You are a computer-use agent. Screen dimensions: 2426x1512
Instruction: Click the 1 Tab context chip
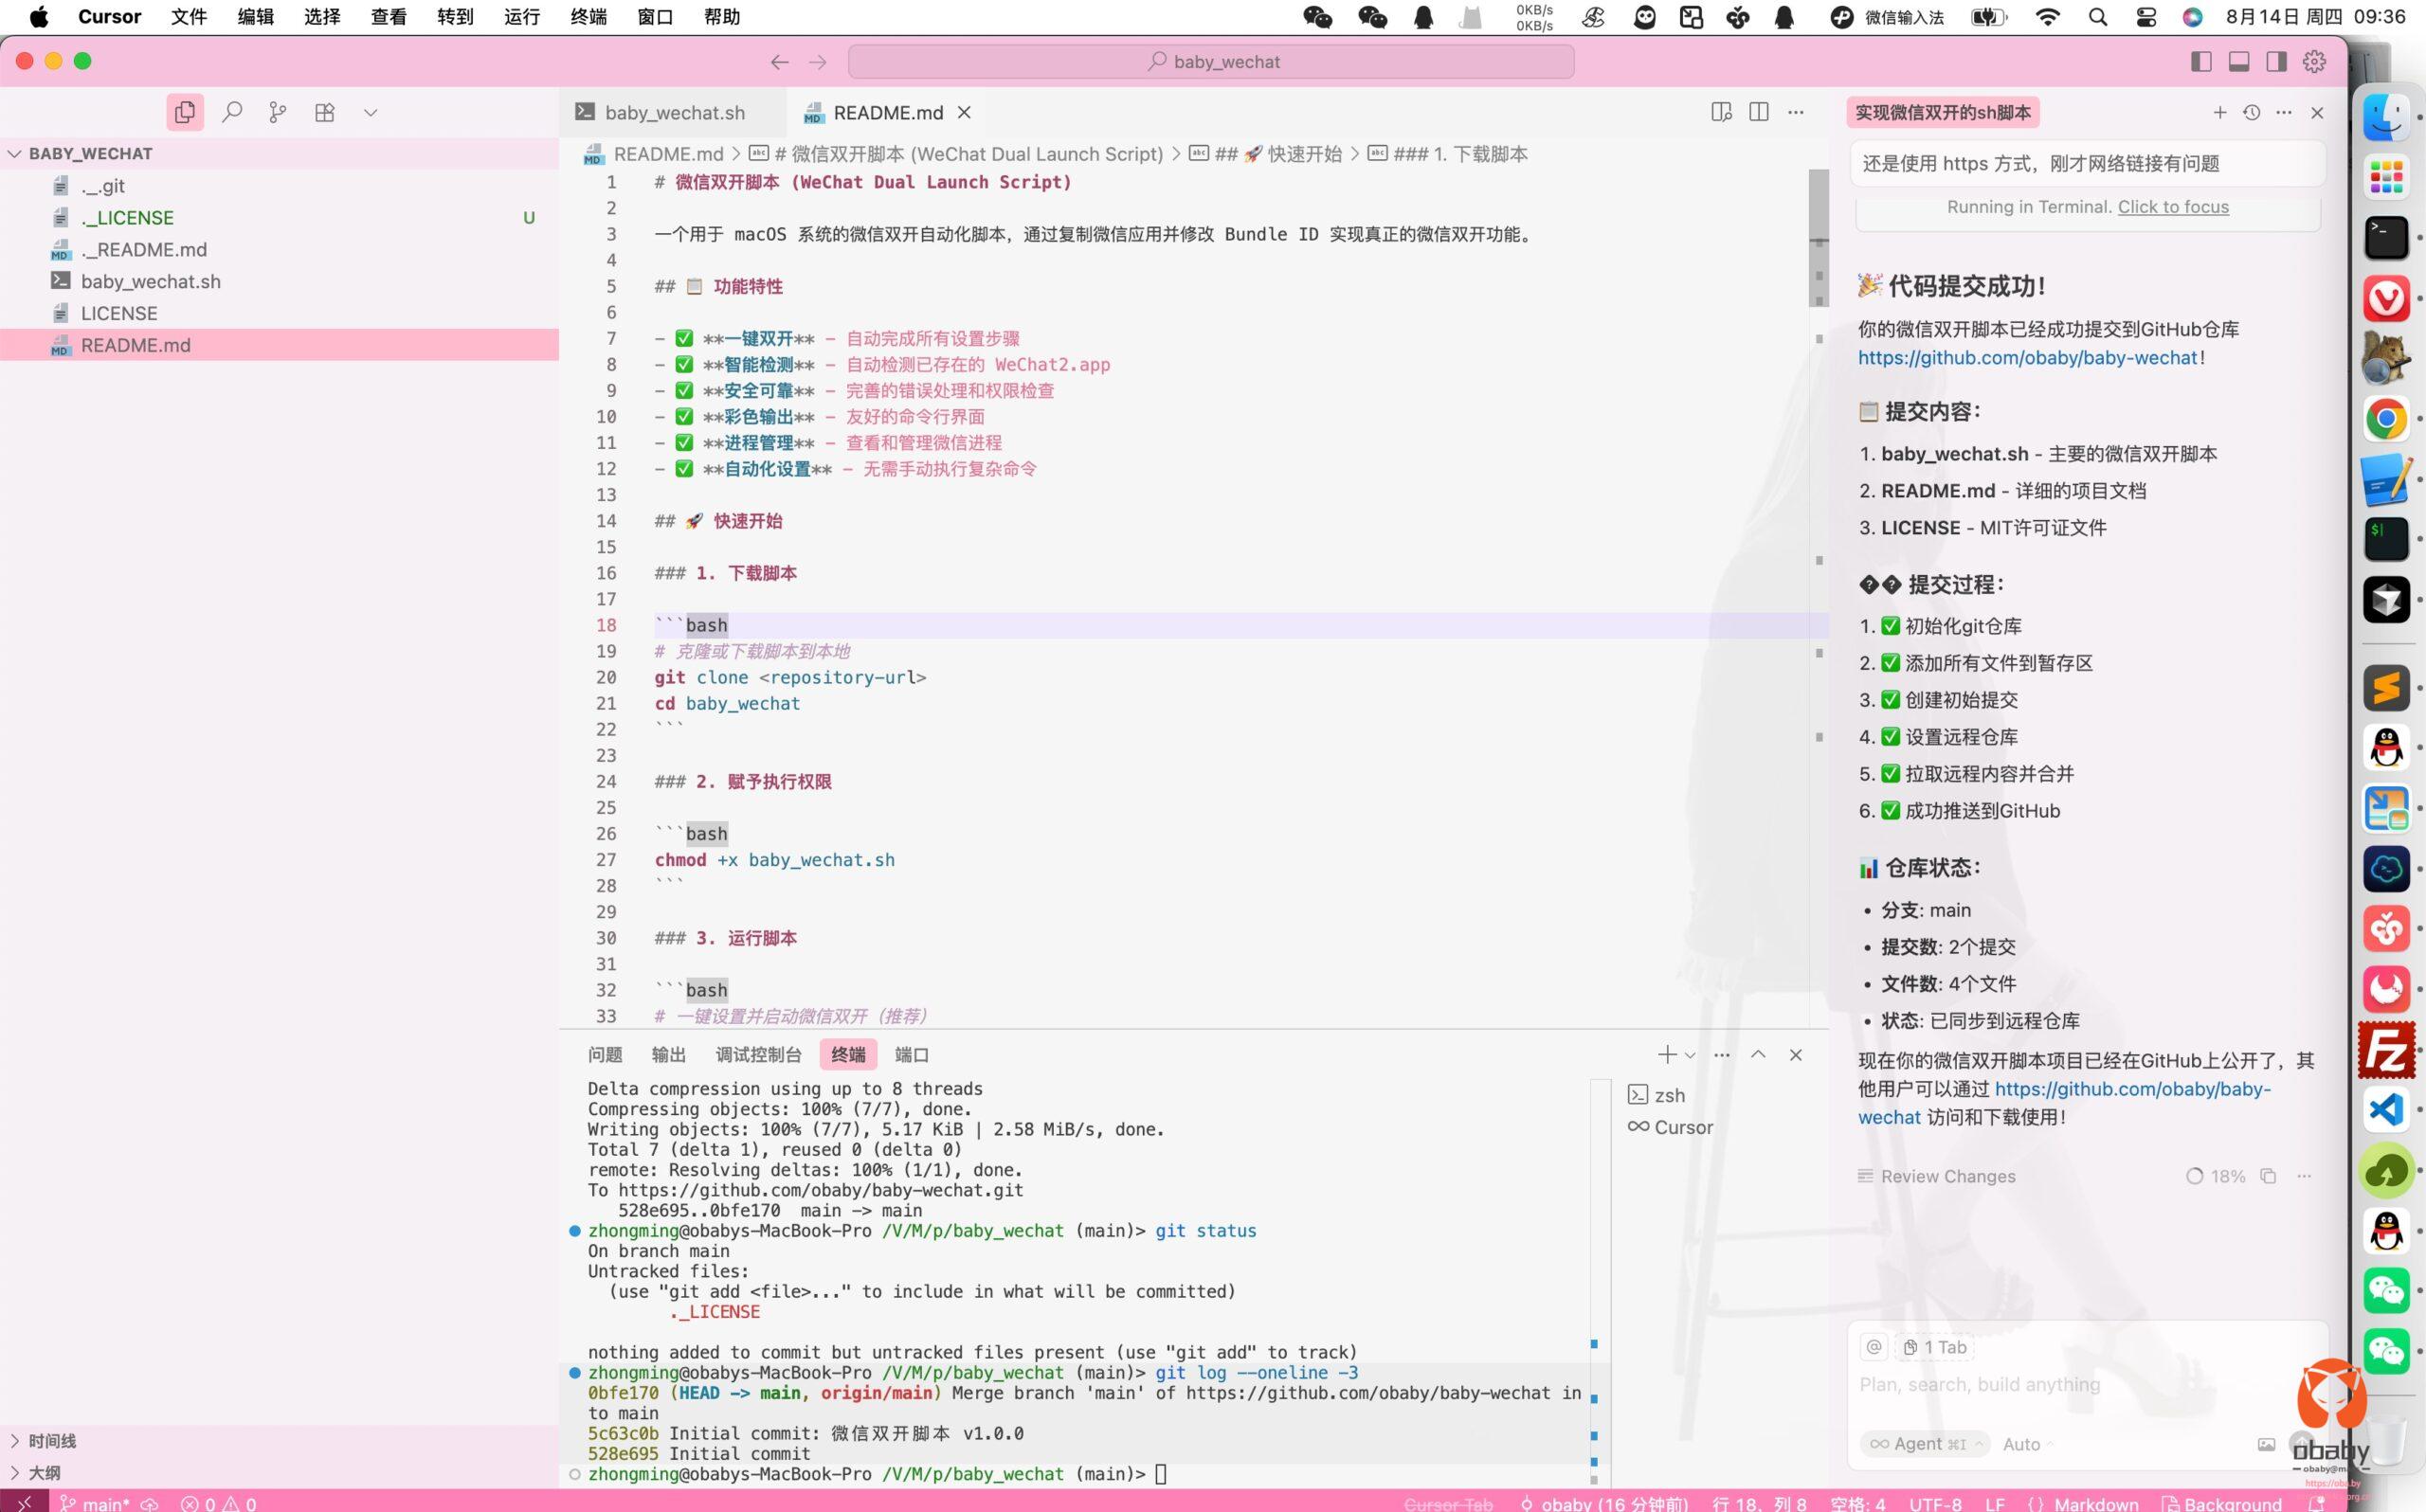point(1935,1347)
